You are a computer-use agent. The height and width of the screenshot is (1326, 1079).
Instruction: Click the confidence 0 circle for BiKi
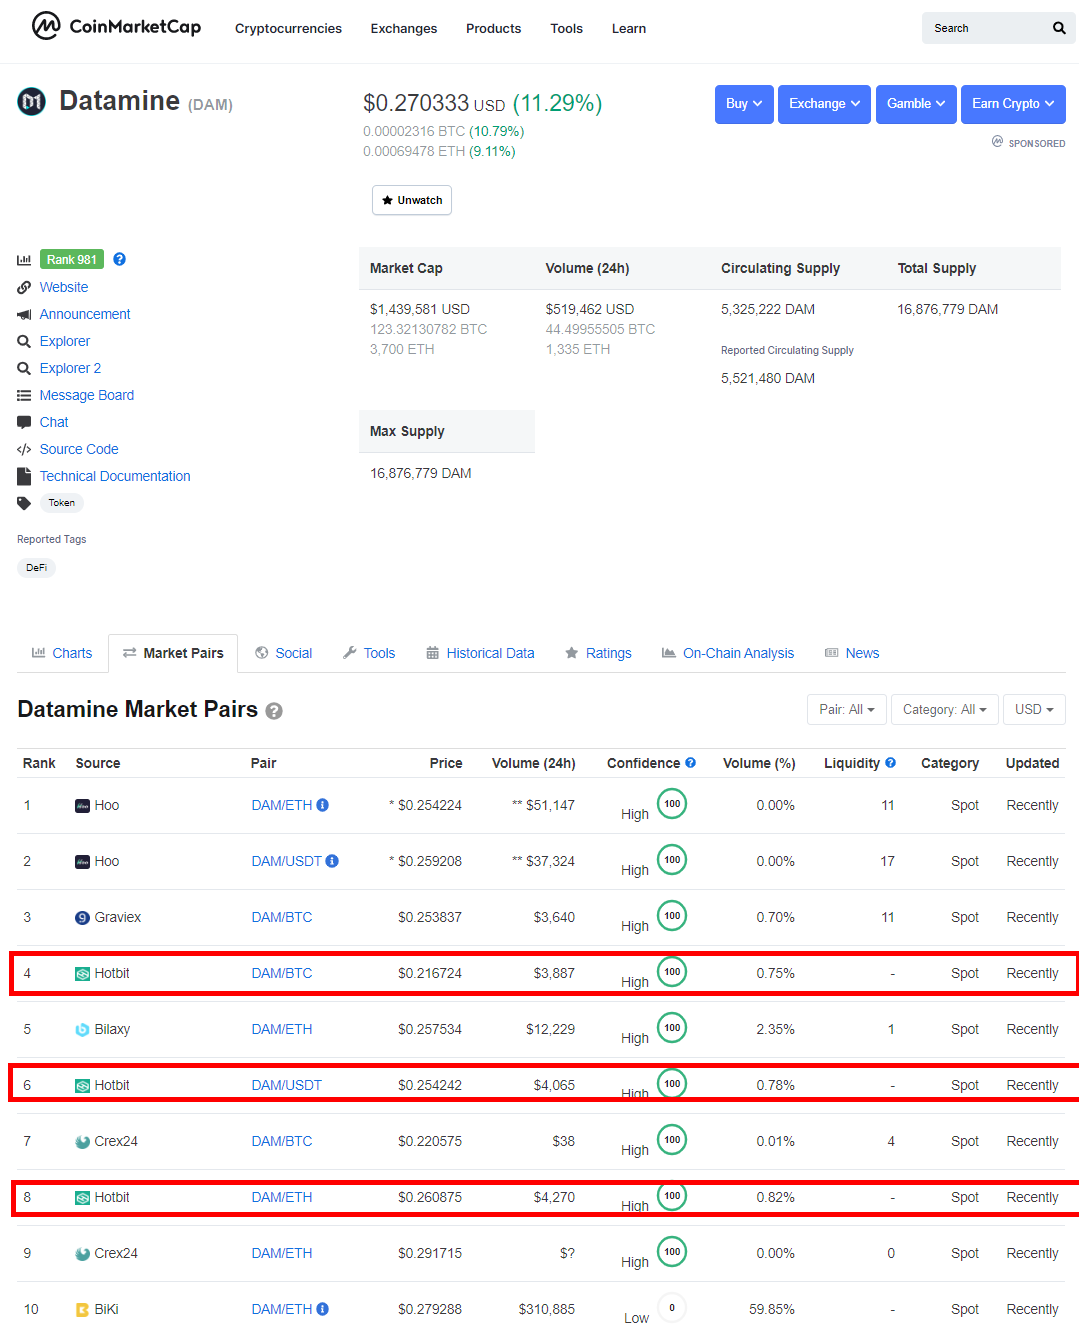point(672,1307)
